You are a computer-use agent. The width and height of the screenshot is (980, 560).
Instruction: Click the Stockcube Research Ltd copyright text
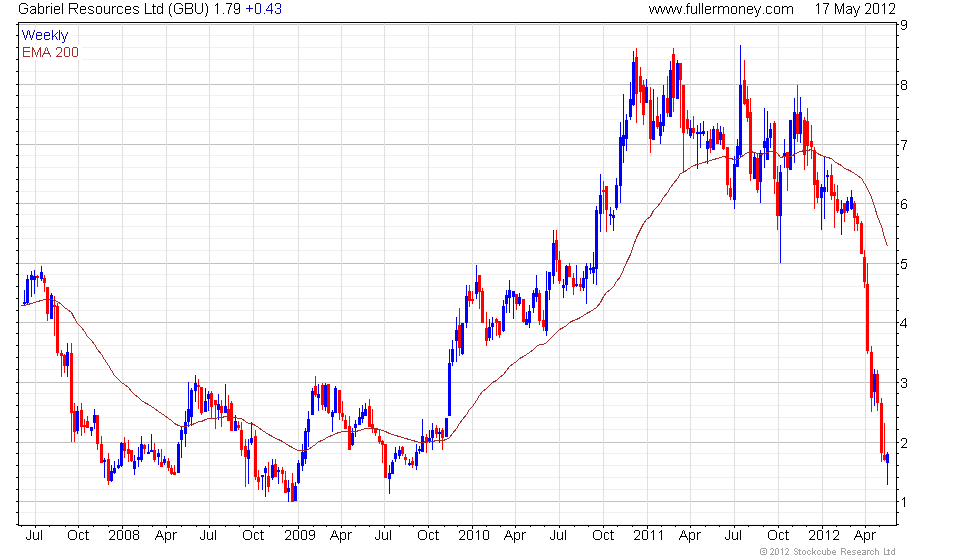pos(828,552)
